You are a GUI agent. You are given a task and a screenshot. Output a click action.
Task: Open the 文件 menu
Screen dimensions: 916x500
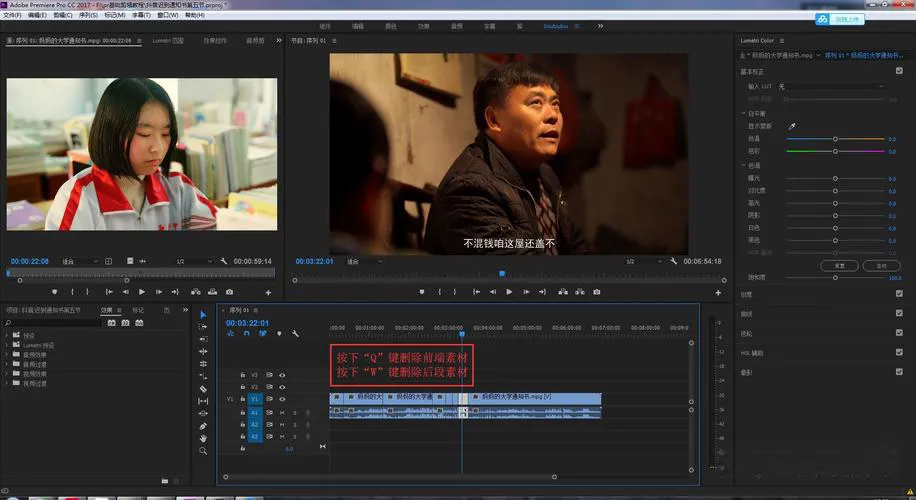pyautogui.click(x=11, y=16)
